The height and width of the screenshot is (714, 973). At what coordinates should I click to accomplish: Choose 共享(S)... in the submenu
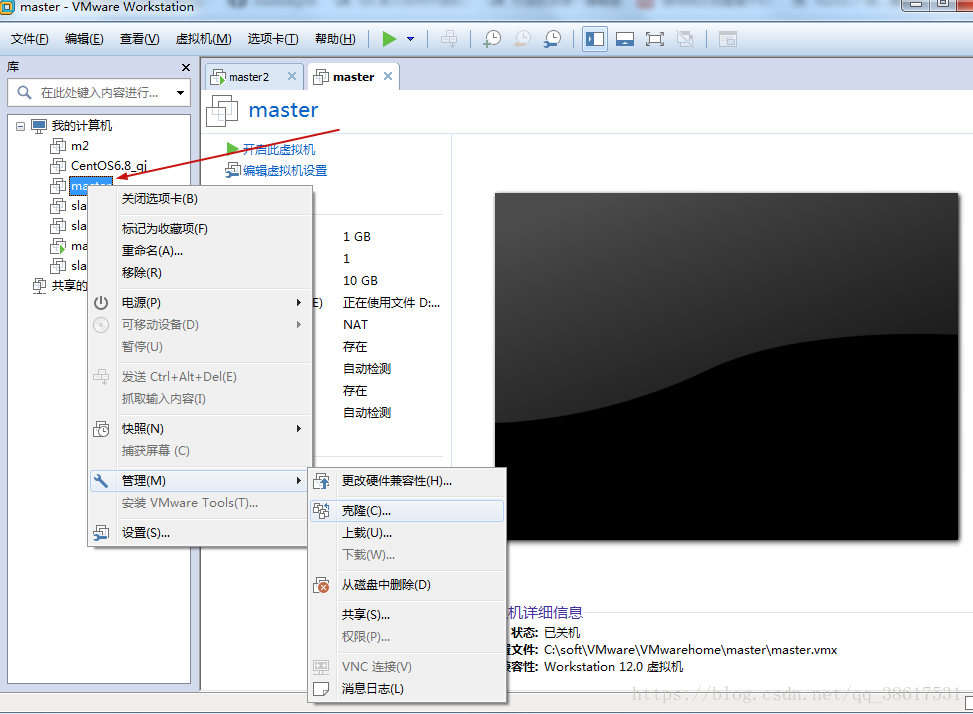407,615
